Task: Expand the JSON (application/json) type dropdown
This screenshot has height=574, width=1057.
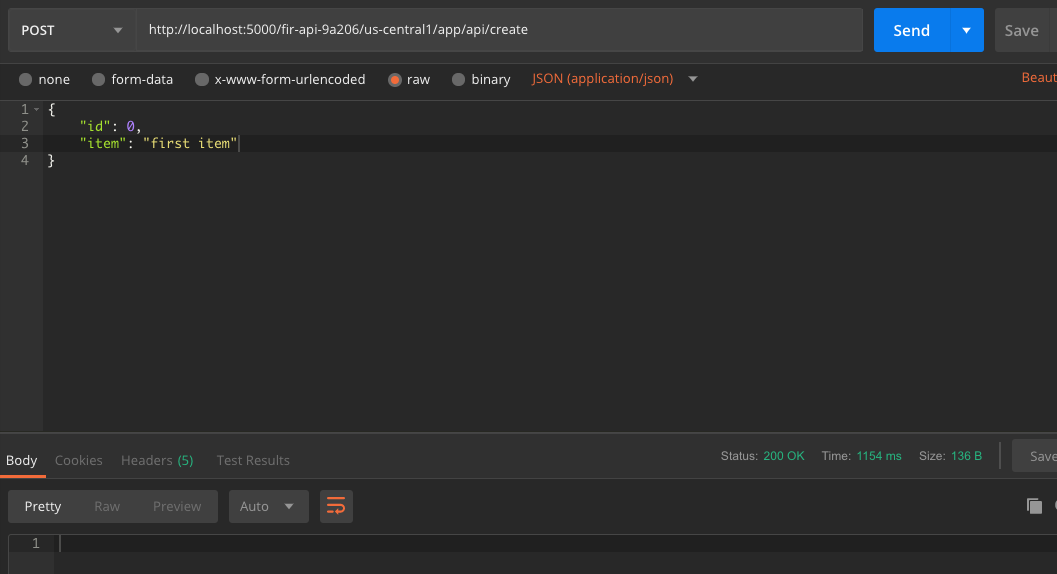Action: tap(693, 79)
